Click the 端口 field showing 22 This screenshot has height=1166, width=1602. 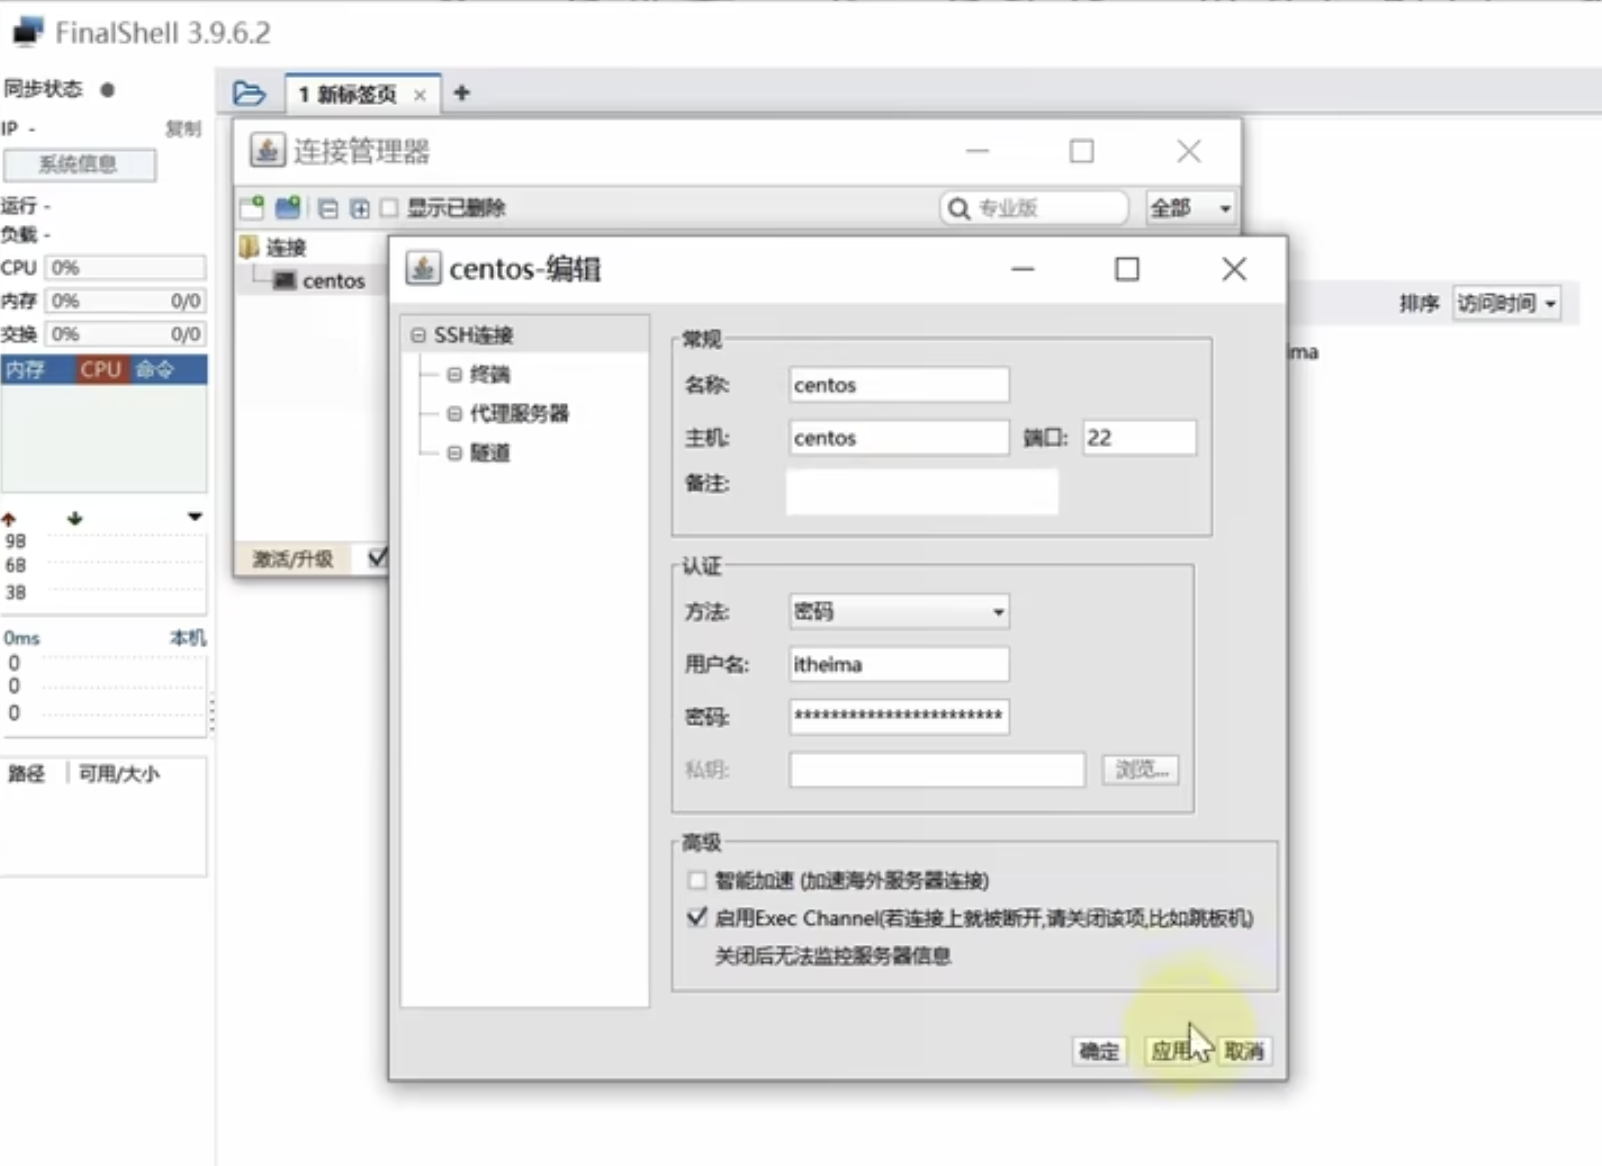1139,438
